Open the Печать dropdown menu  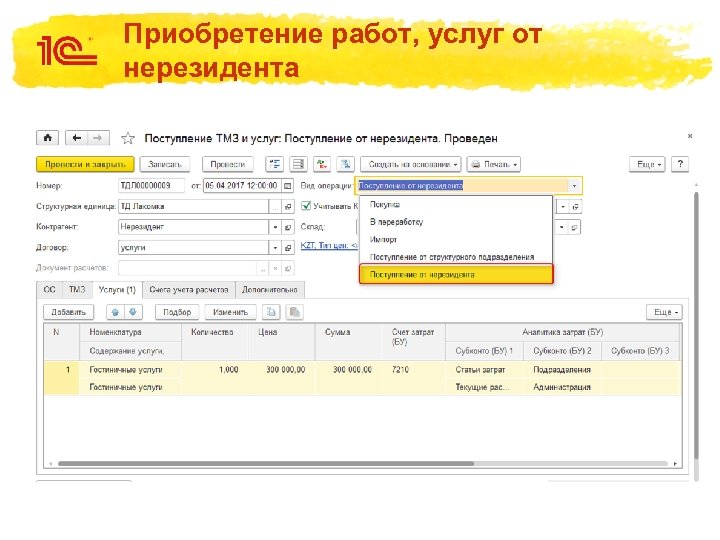494,164
